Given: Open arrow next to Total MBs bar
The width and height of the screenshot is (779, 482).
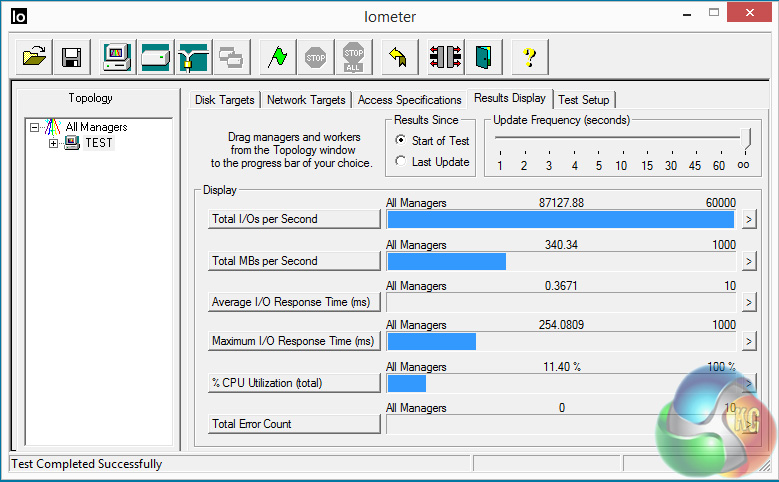Looking at the screenshot, I should [x=749, y=261].
